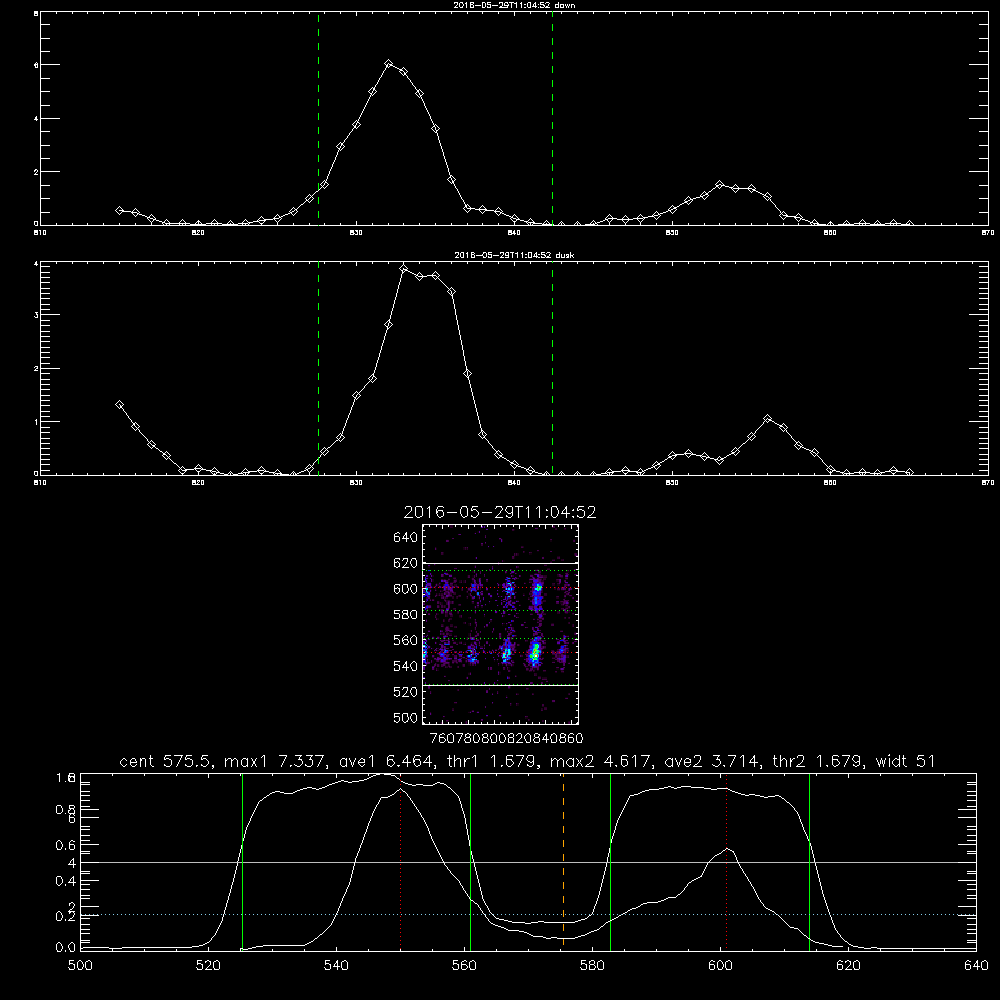The height and width of the screenshot is (1000, 1000).
Task: Select the right green dashed line in dawn plot
Action: click(x=552, y=119)
